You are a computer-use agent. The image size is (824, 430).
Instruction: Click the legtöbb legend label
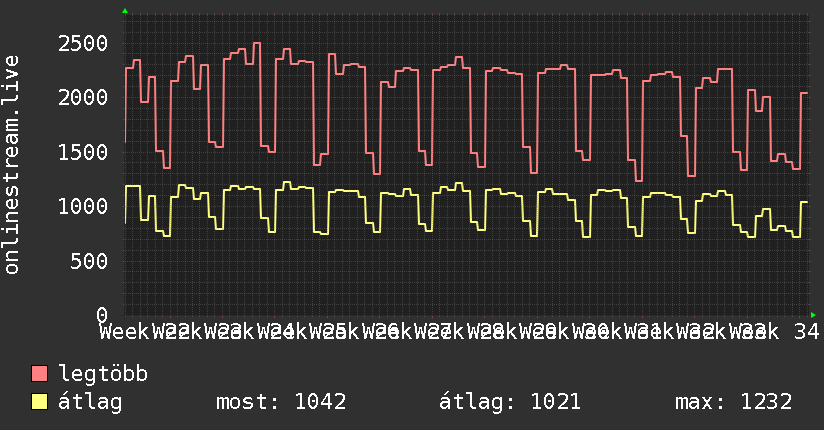click(103, 374)
